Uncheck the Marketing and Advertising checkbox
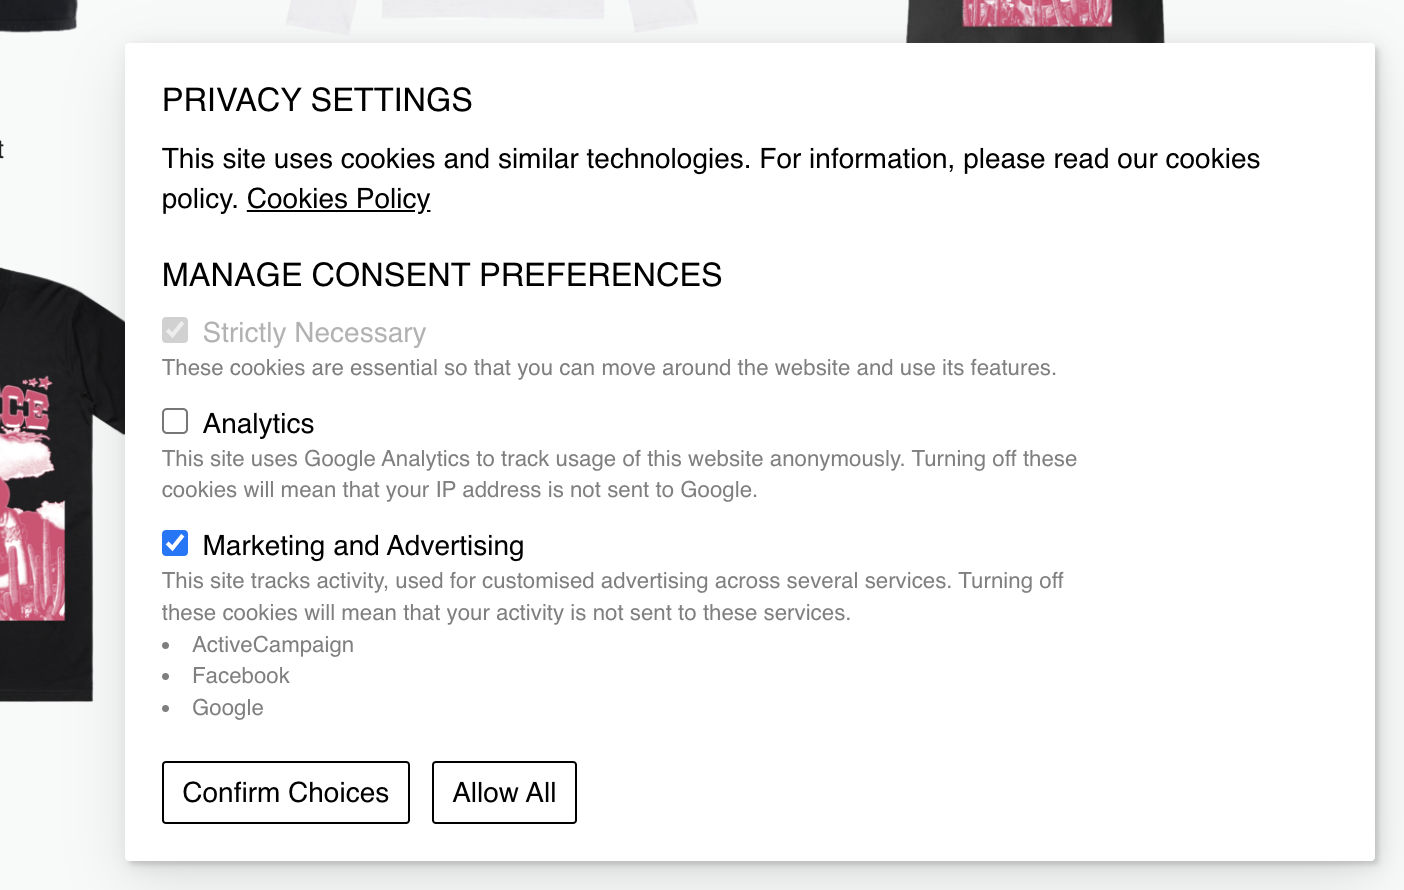The image size is (1404, 890). click(175, 543)
